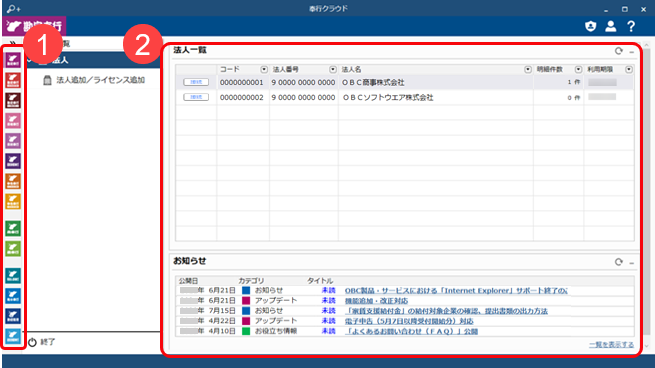Select the 法人 menu header in navigation
655x368 pixels.
[94, 60]
